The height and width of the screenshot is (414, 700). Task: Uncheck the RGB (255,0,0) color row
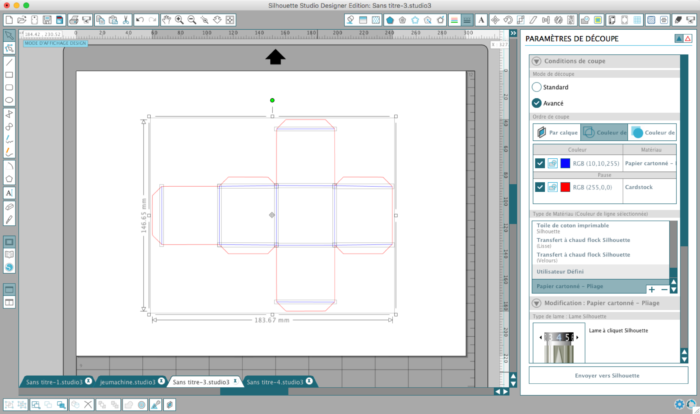[540, 187]
